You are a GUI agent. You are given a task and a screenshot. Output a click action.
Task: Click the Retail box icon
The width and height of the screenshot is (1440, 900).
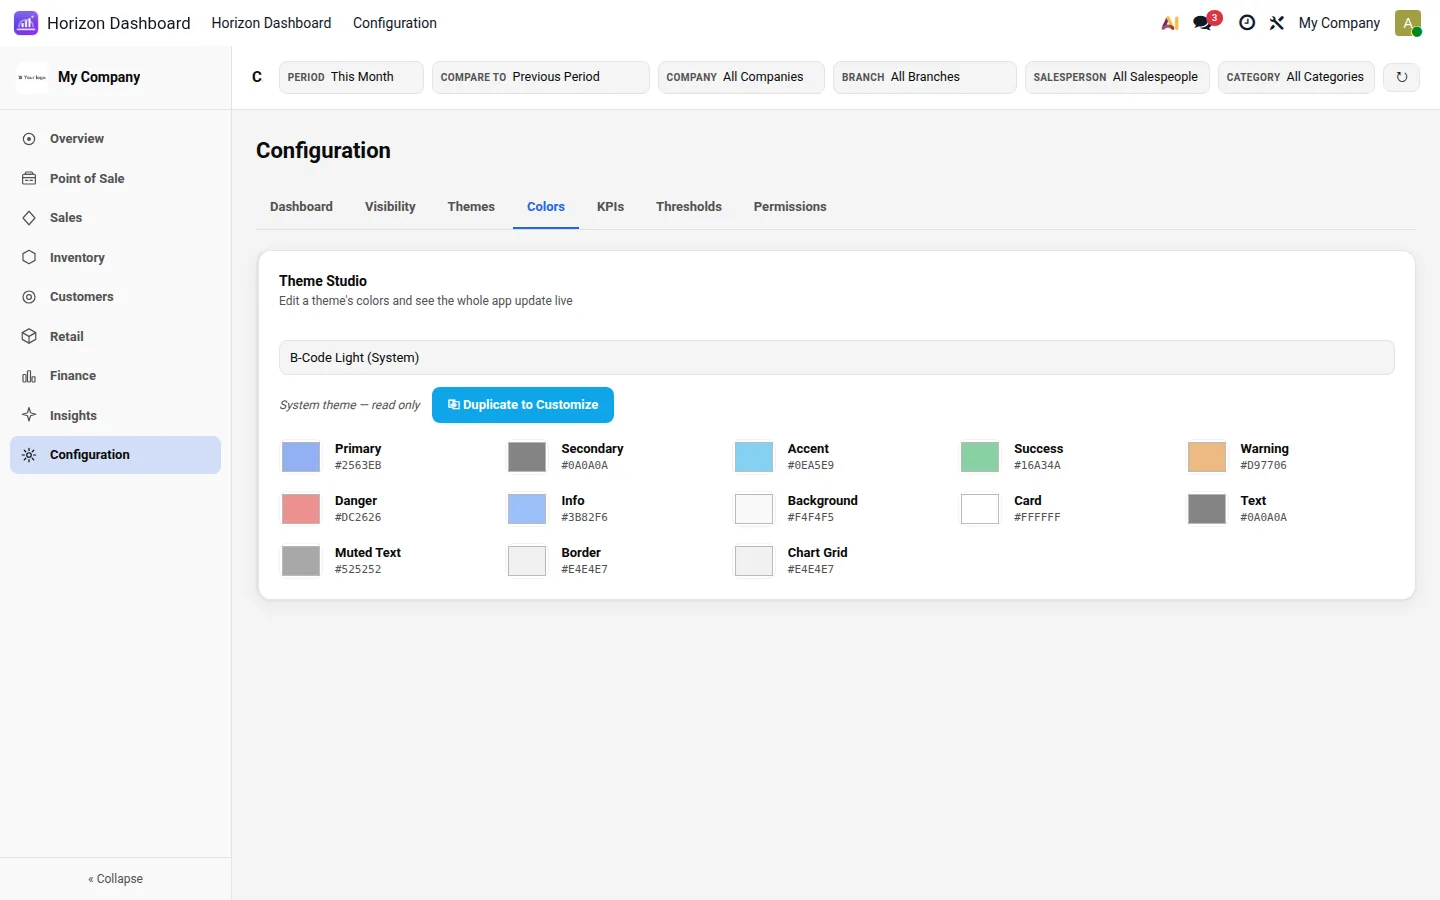(29, 337)
